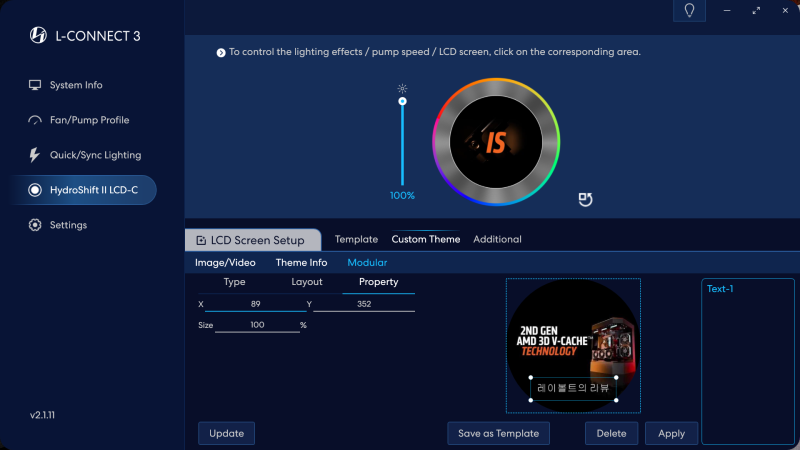Screen dimensions: 800x450
Task: Select Text-1 in the element list
Action: point(720,289)
